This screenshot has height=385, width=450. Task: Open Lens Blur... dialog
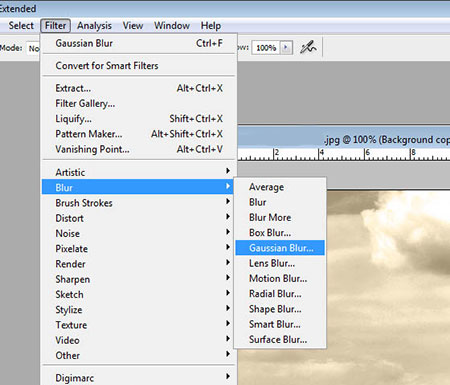coord(280,263)
